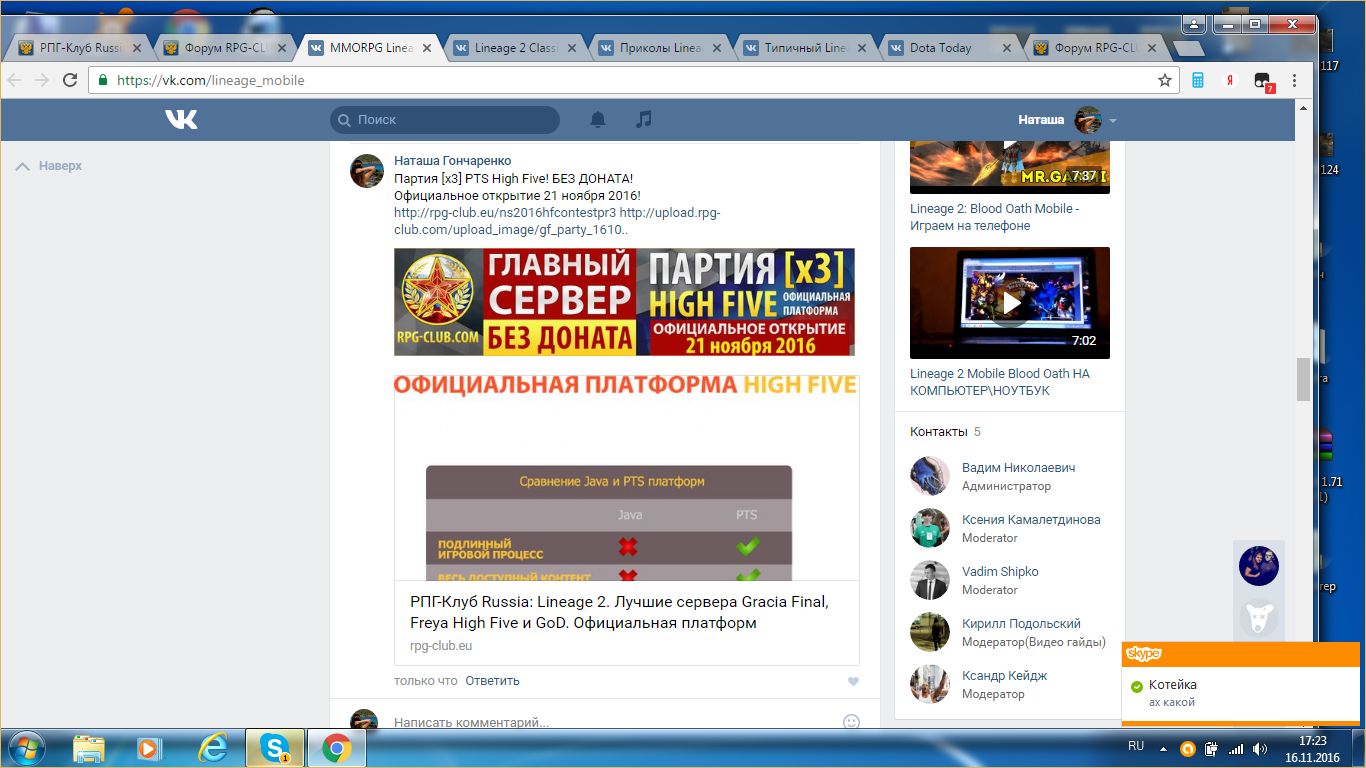Image resolution: width=1366 pixels, height=768 pixels.
Task: Click Ответить under the post
Action: [492, 681]
